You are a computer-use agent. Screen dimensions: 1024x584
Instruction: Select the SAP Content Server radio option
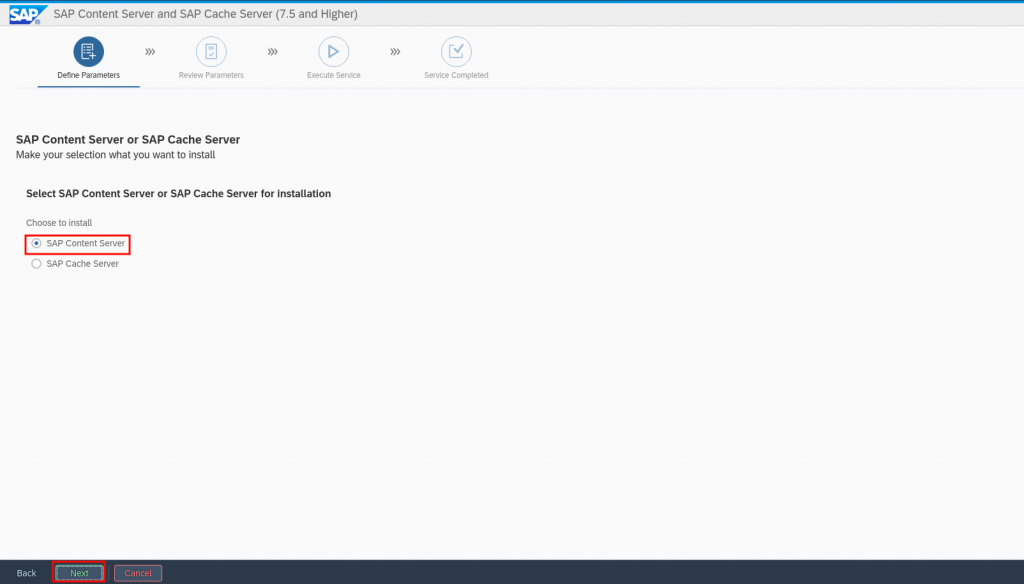[x=37, y=243]
